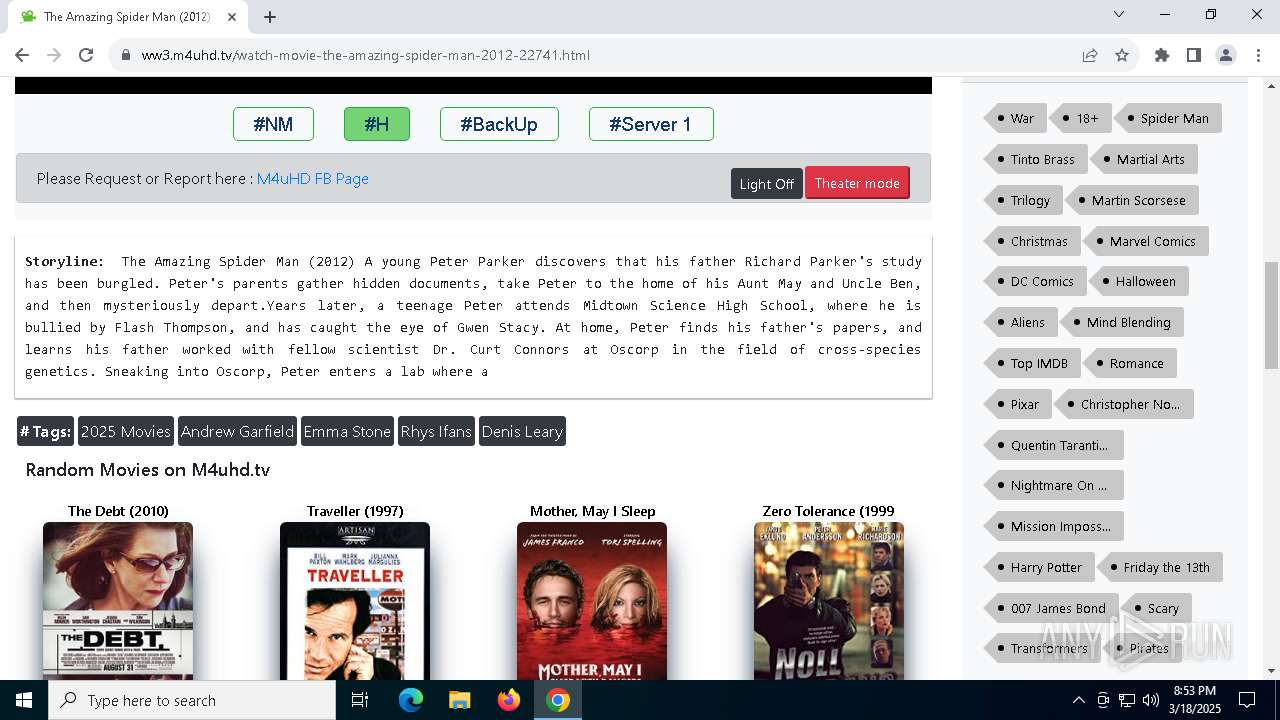Open a new browser tab
Viewport: 1280px width, 720px height.
(270, 16)
